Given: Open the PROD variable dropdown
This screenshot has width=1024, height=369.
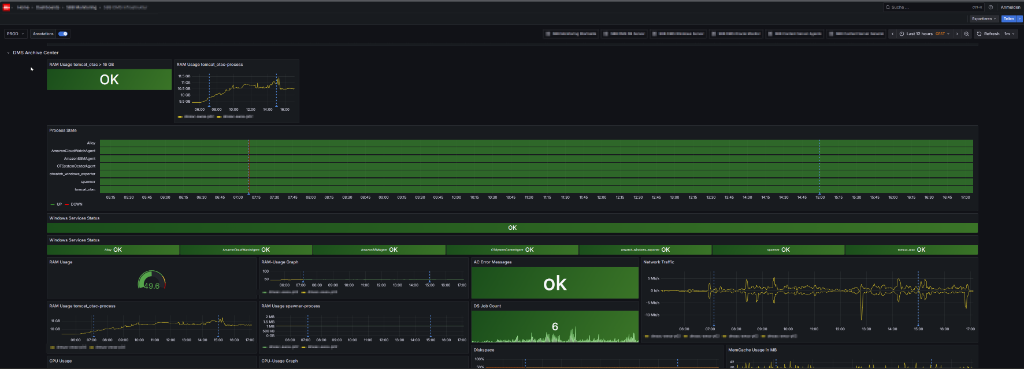Looking at the screenshot, I should (x=16, y=33).
